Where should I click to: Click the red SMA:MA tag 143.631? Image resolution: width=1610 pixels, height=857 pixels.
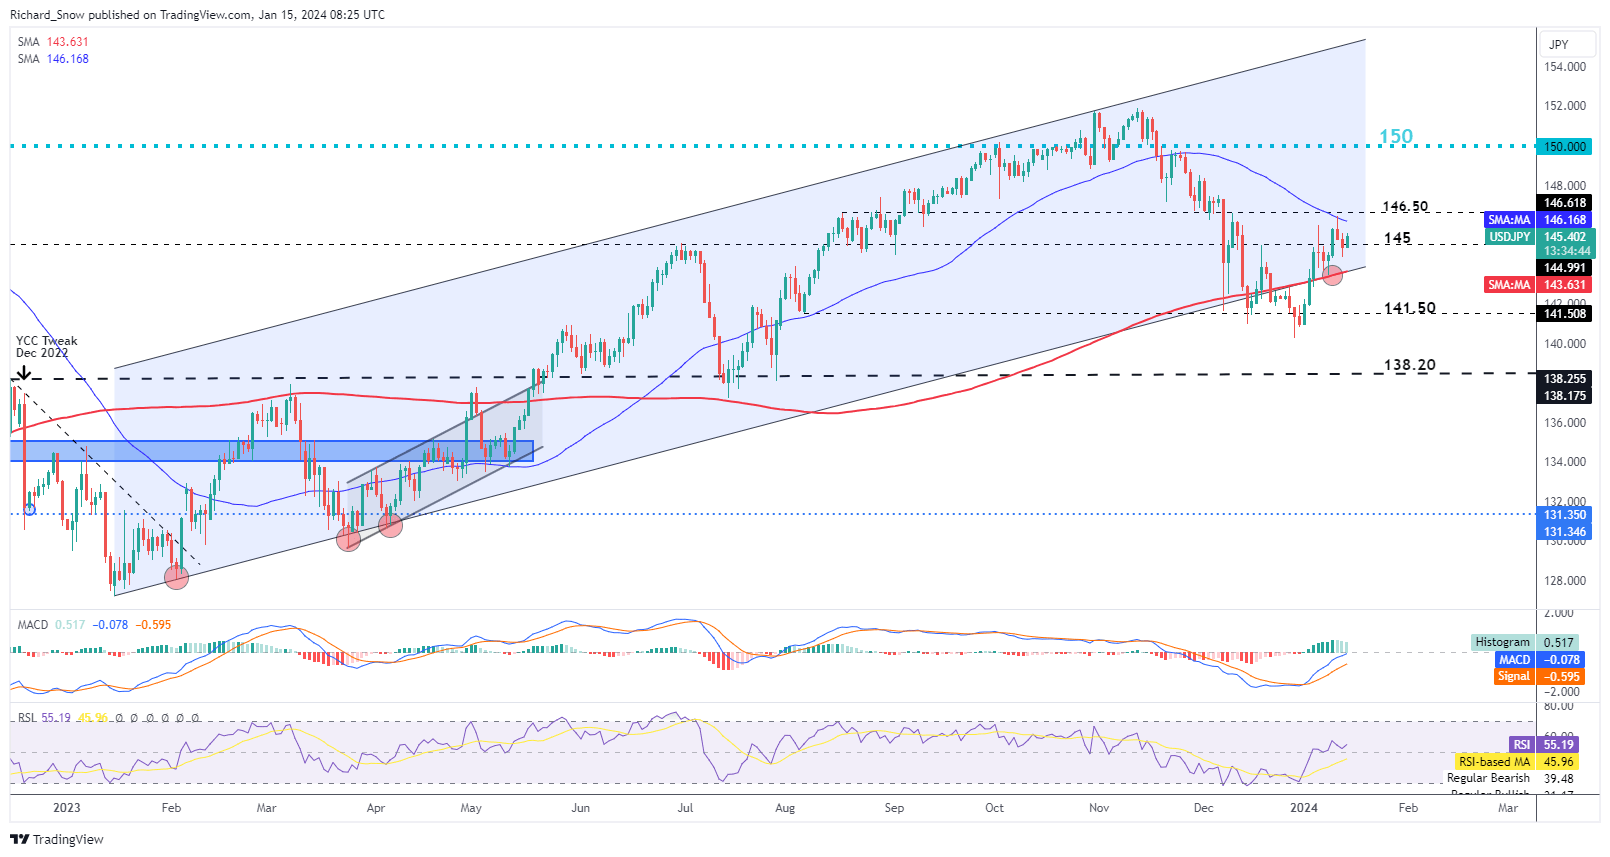pos(1538,285)
